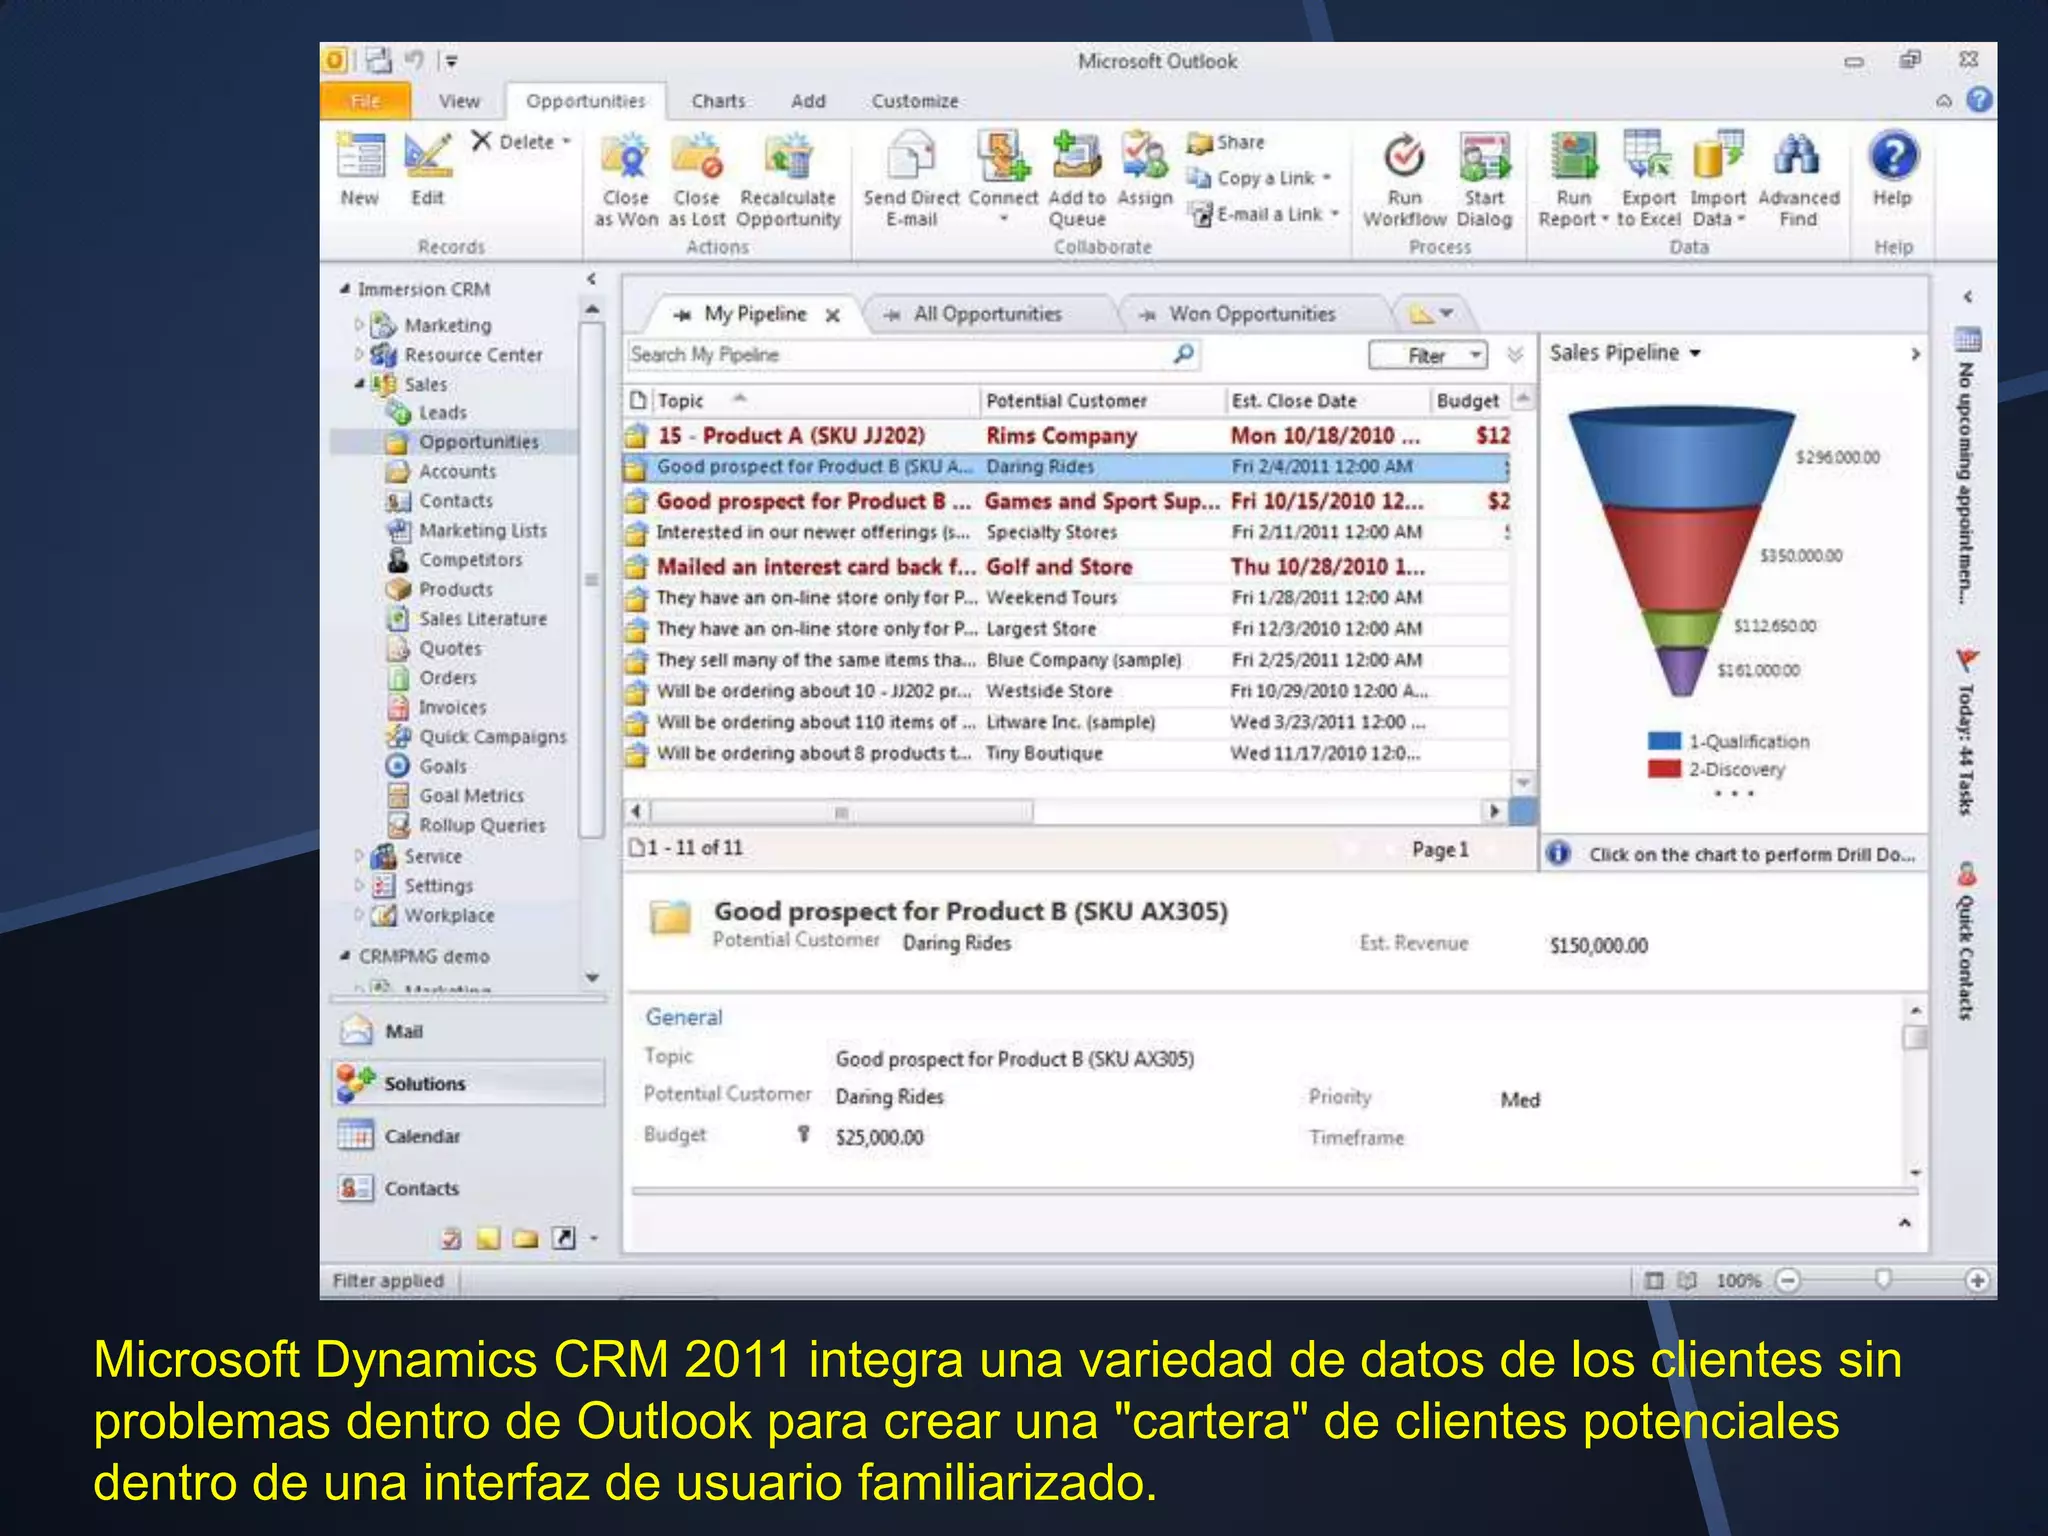This screenshot has height=1536, width=2048.
Task: Select the Tiny Boutique opportunity row
Action: [x=1066, y=753]
